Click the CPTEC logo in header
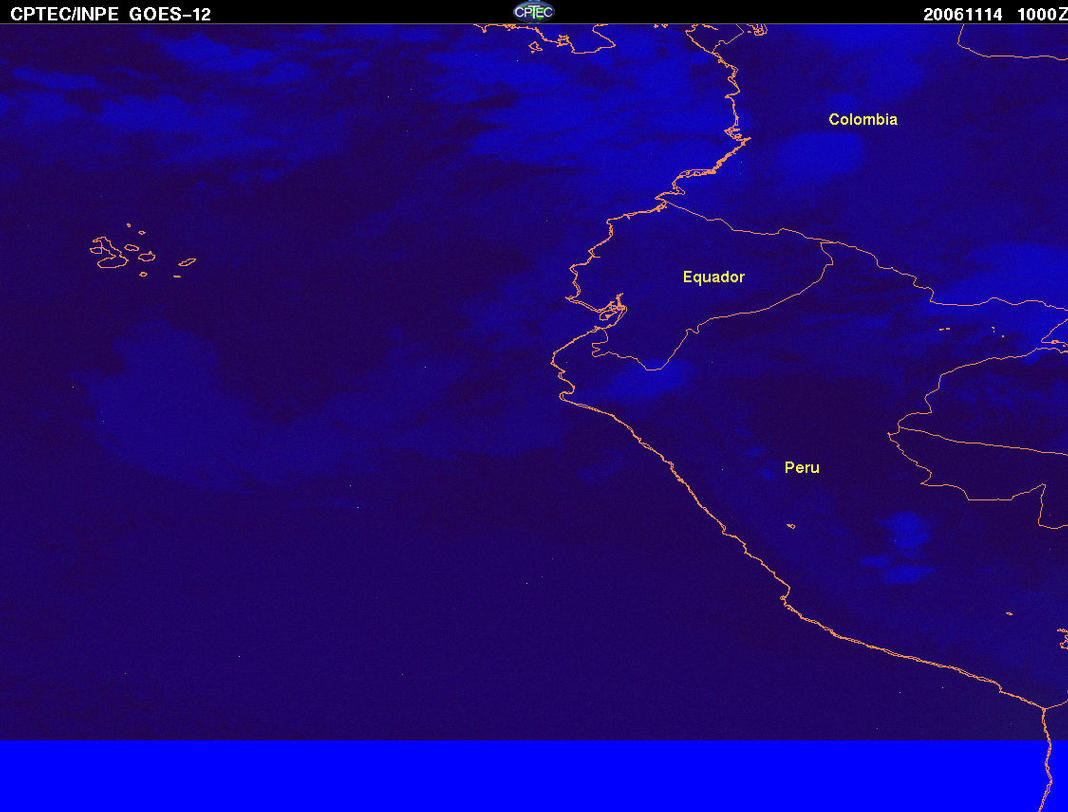Image resolution: width=1068 pixels, height=812 pixels. click(x=533, y=12)
